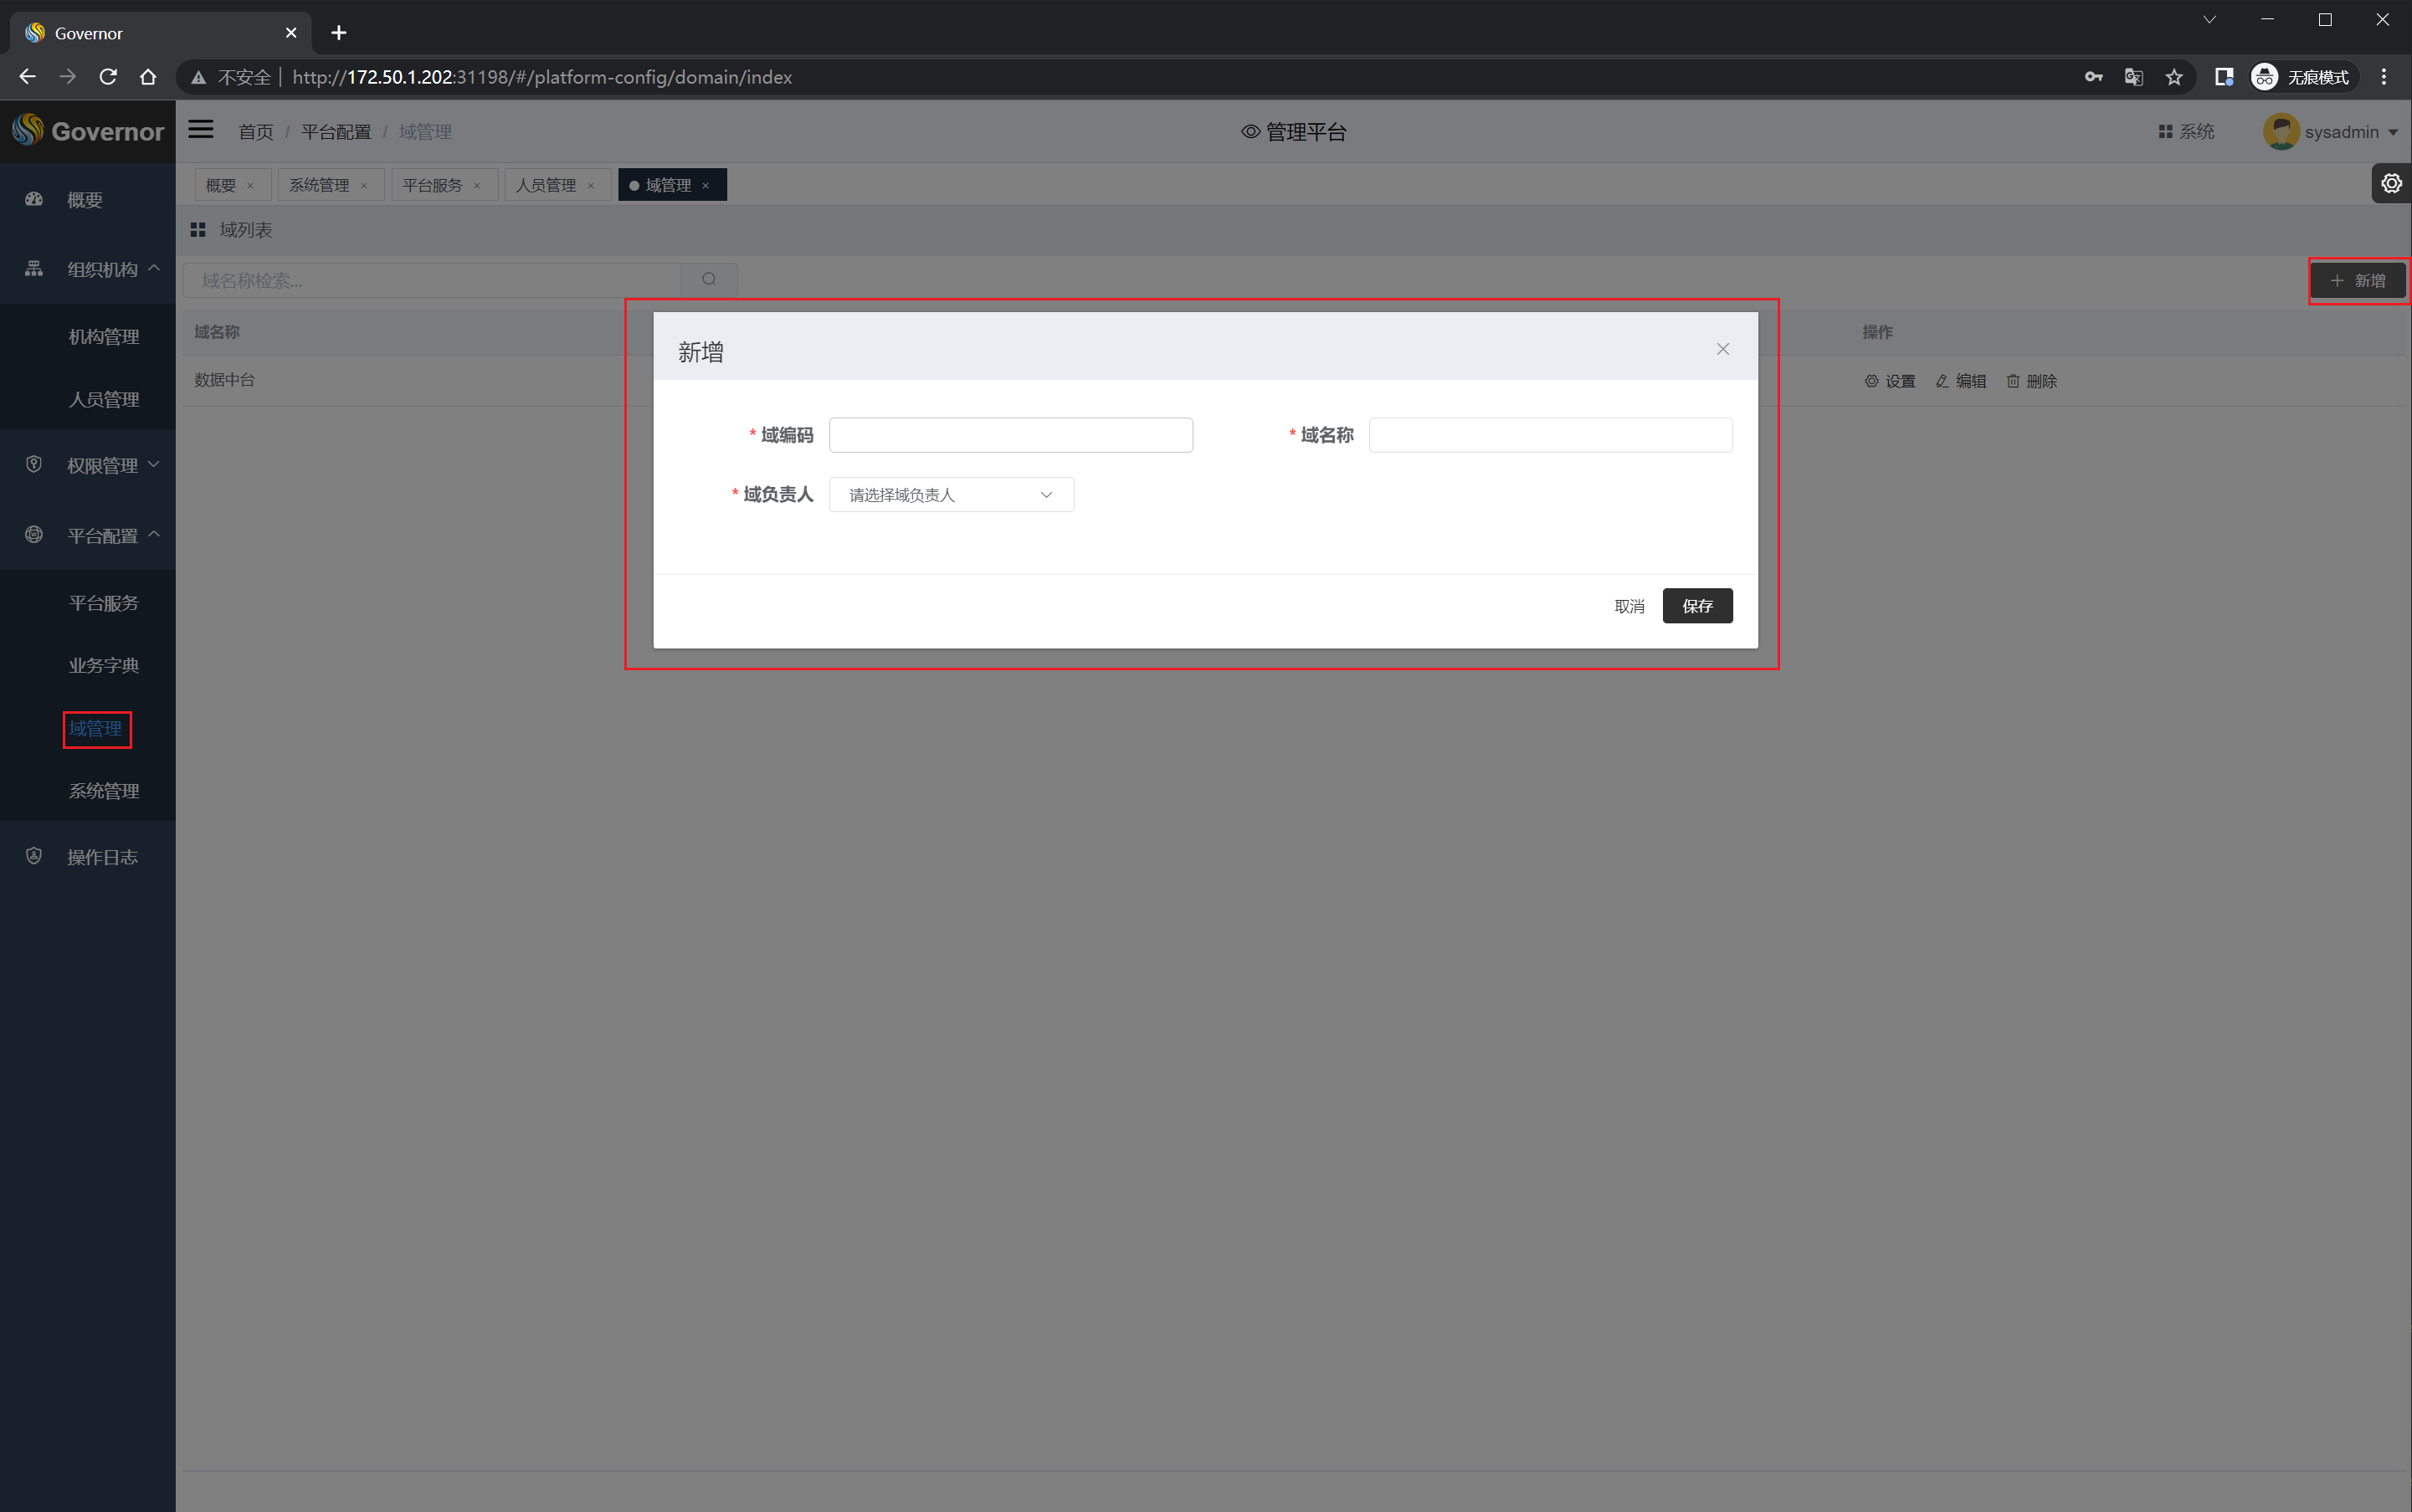This screenshot has height=1512, width=2412.
Task: Collapse the 平台配置 sidebar section
Action: coord(87,535)
